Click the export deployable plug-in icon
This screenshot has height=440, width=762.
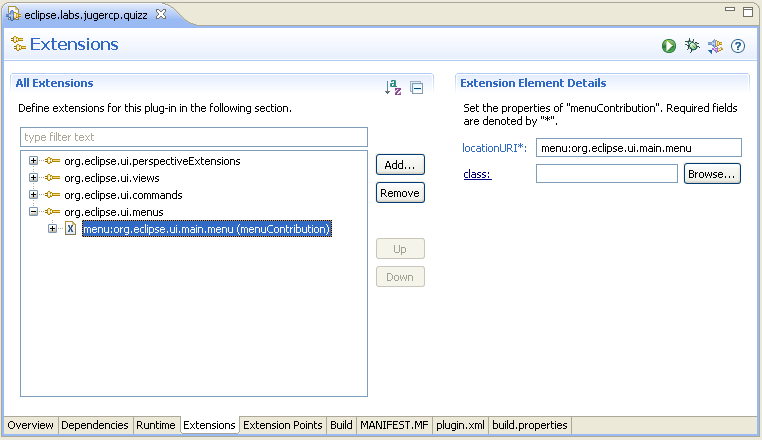pyautogui.click(x=715, y=46)
